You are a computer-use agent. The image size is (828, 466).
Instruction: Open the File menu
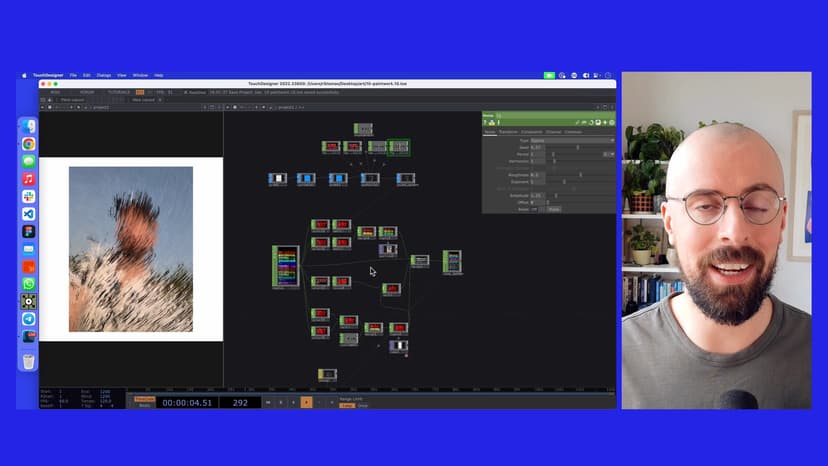click(73, 76)
